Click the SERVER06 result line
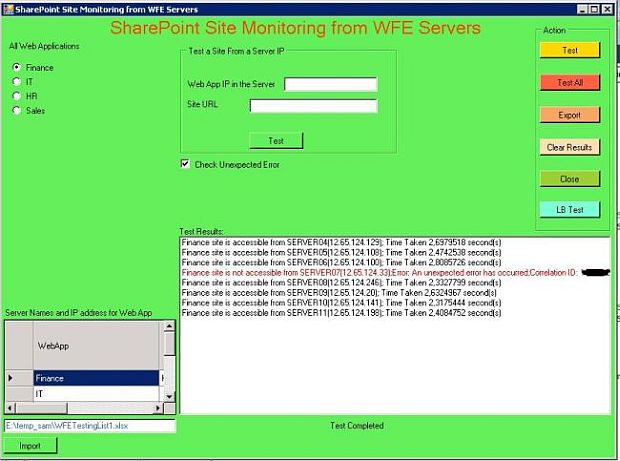The width and height of the screenshot is (620, 461). (341, 263)
